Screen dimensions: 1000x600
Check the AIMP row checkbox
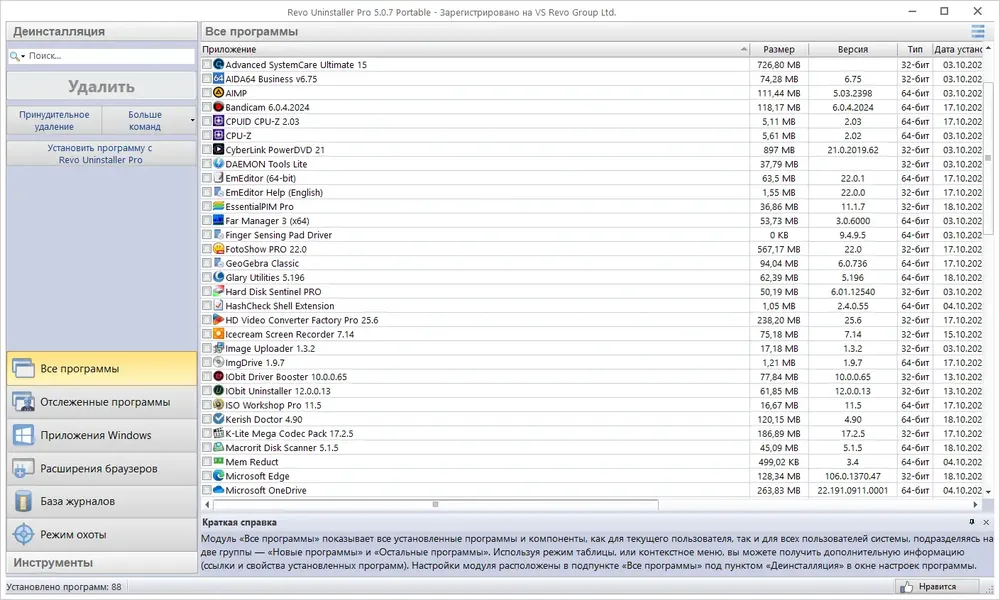207,93
